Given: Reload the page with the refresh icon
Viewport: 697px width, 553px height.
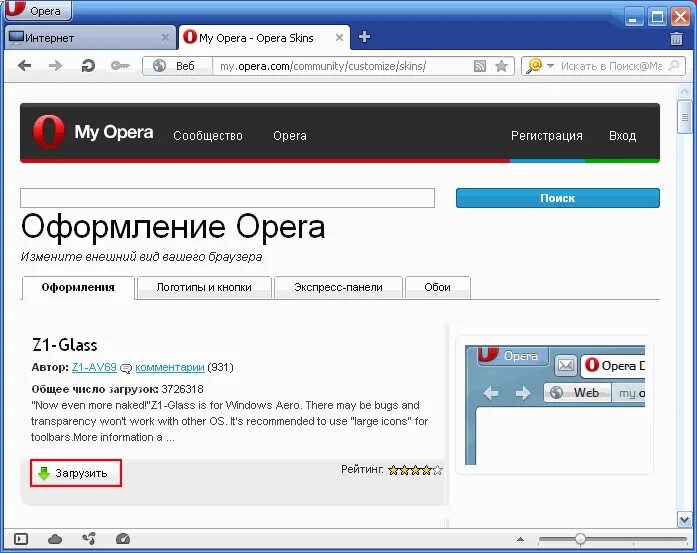Looking at the screenshot, I should coord(88,66).
